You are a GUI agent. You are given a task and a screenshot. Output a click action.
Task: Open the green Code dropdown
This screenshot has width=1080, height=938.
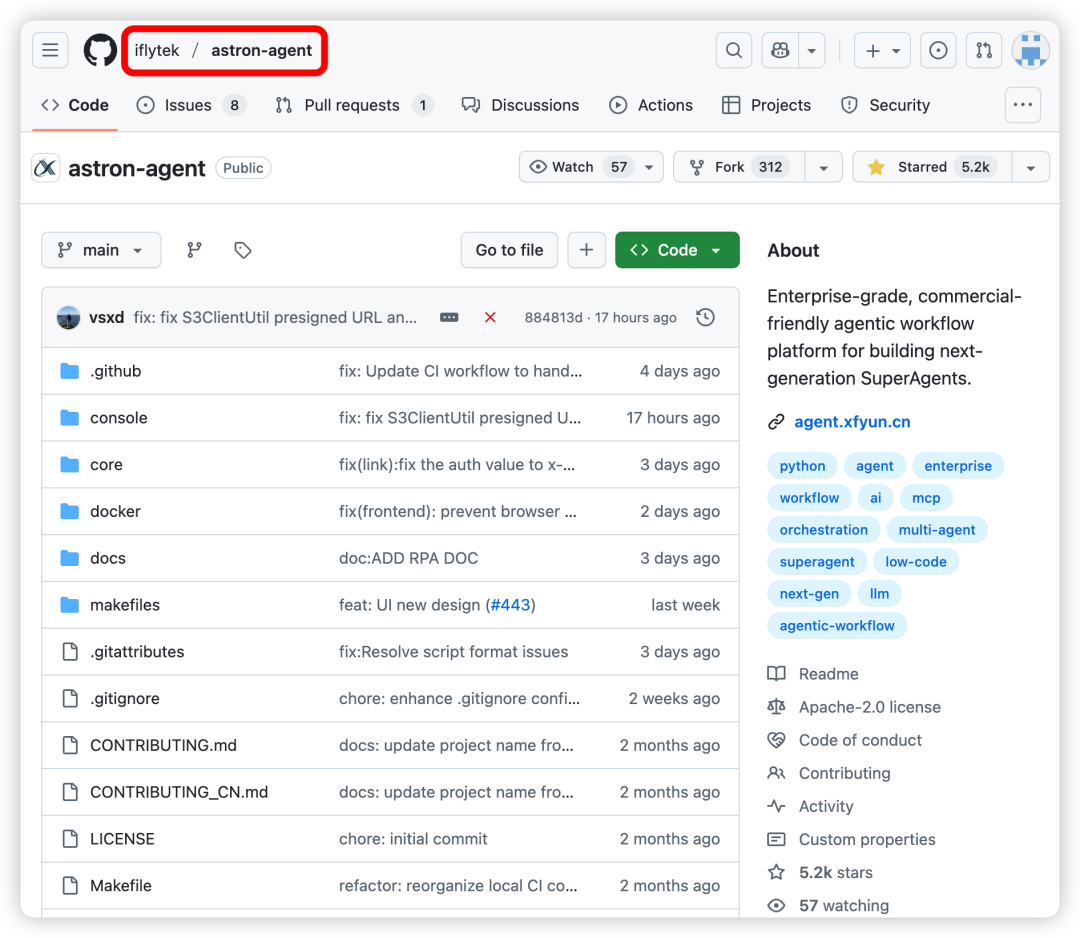[676, 250]
